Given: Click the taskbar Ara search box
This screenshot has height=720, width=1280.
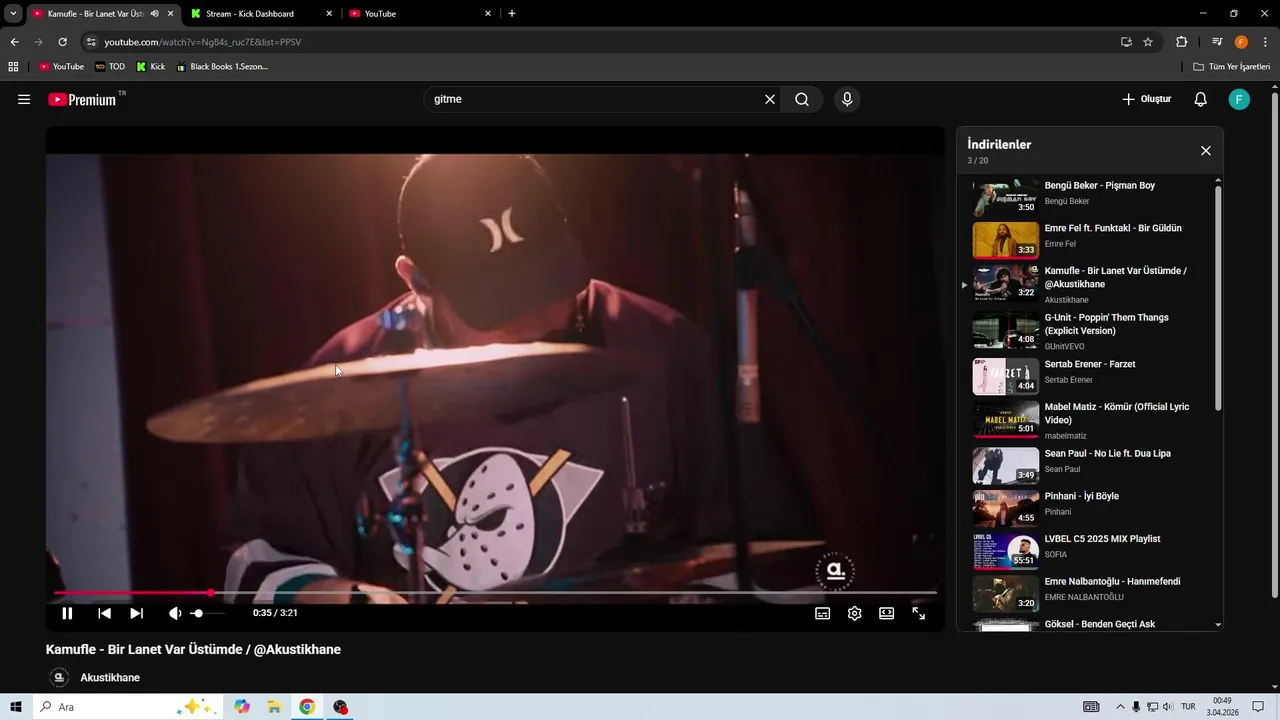Looking at the screenshot, I should [128, 707].
